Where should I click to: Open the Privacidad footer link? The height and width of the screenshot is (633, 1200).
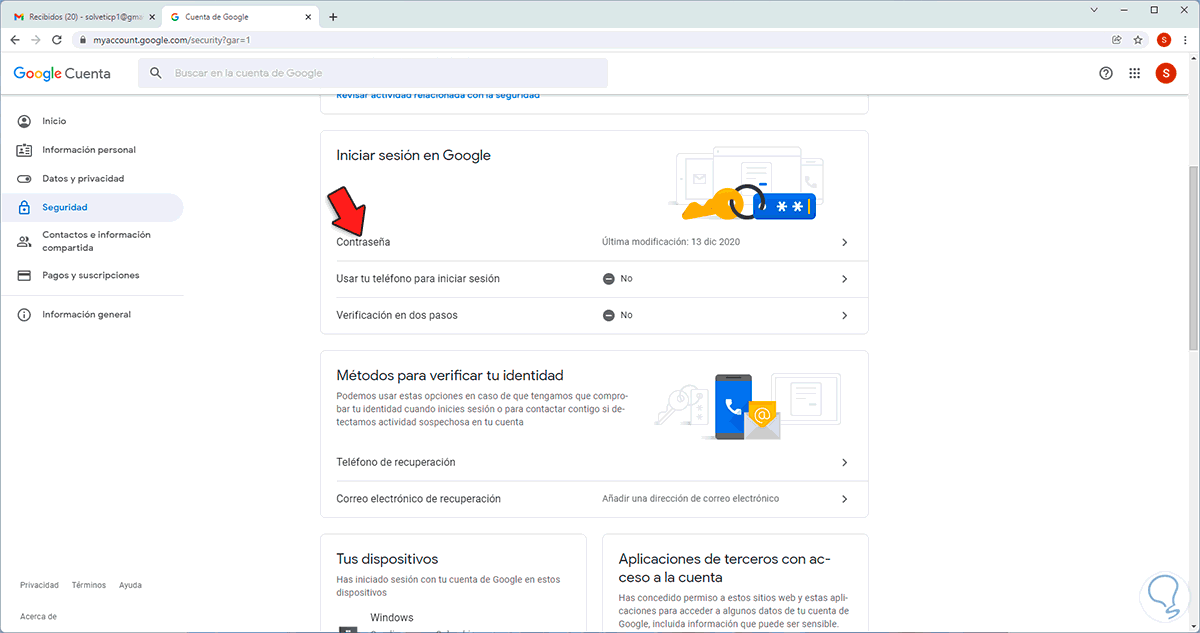coord(39,585)
